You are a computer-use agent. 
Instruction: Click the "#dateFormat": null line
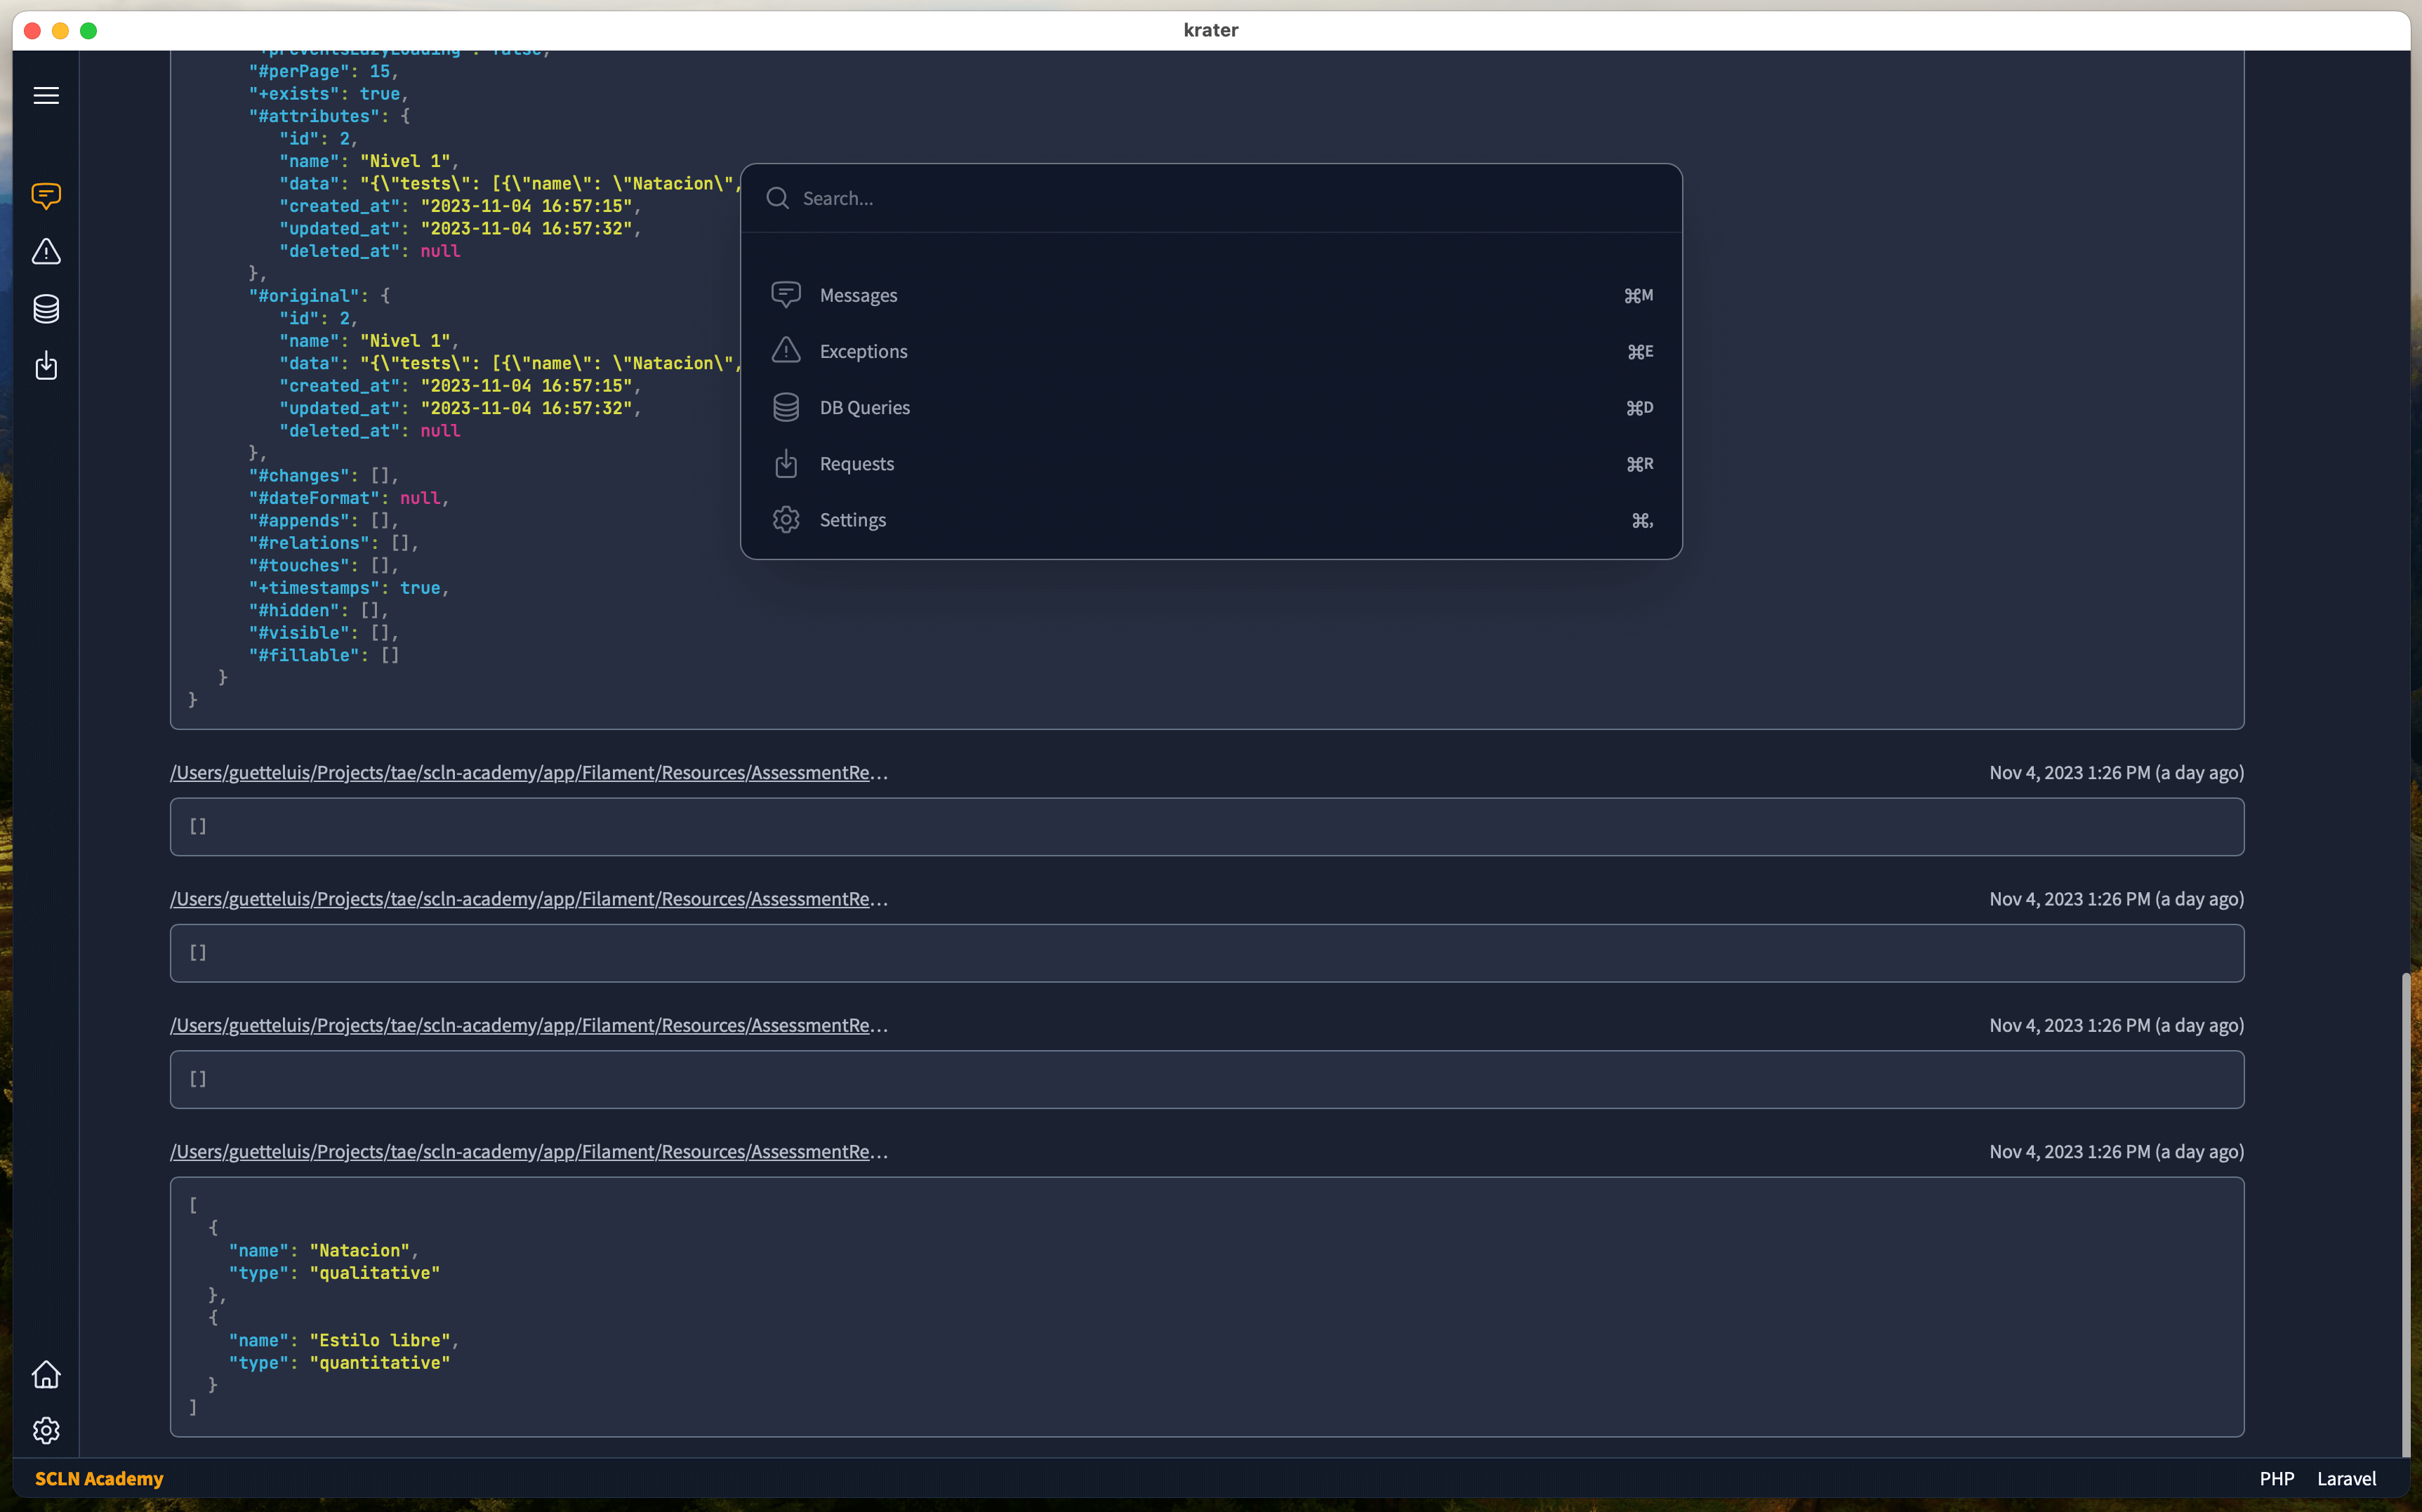click(x=348, y=497)
